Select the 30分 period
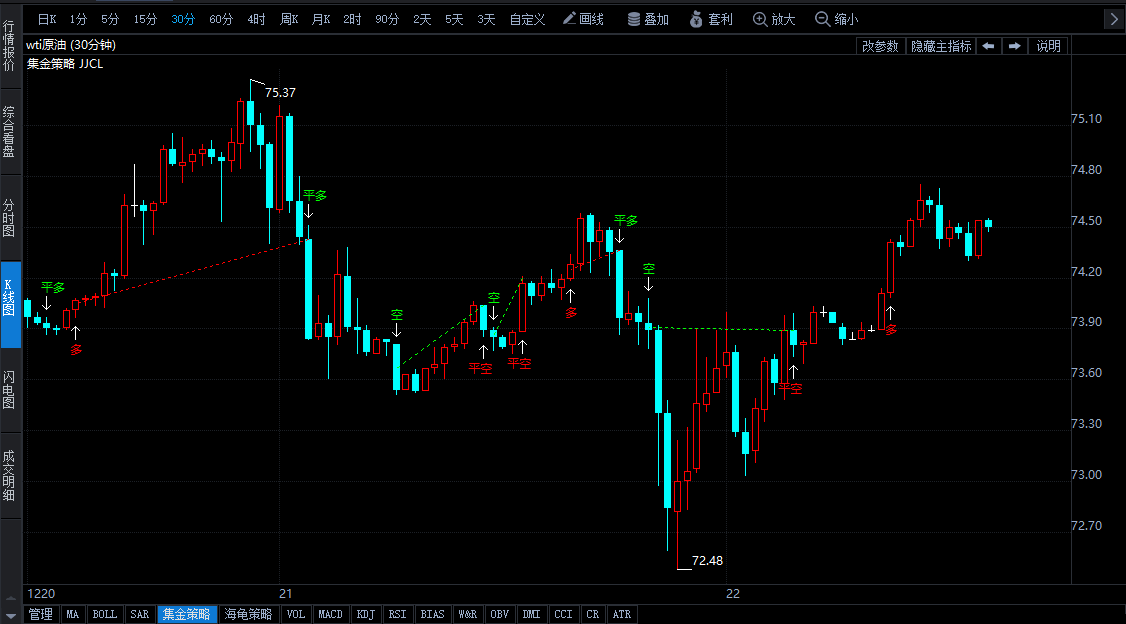 pyautogui.click(x=183, y=19)
